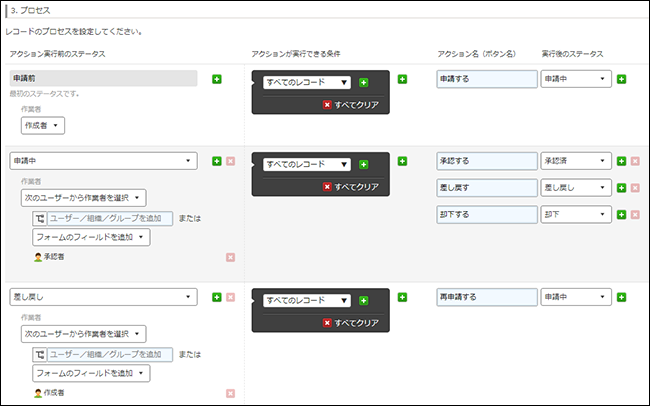
Task: Remove the 承認する action row
Action: pyautogui.click(x=635, y=161)
